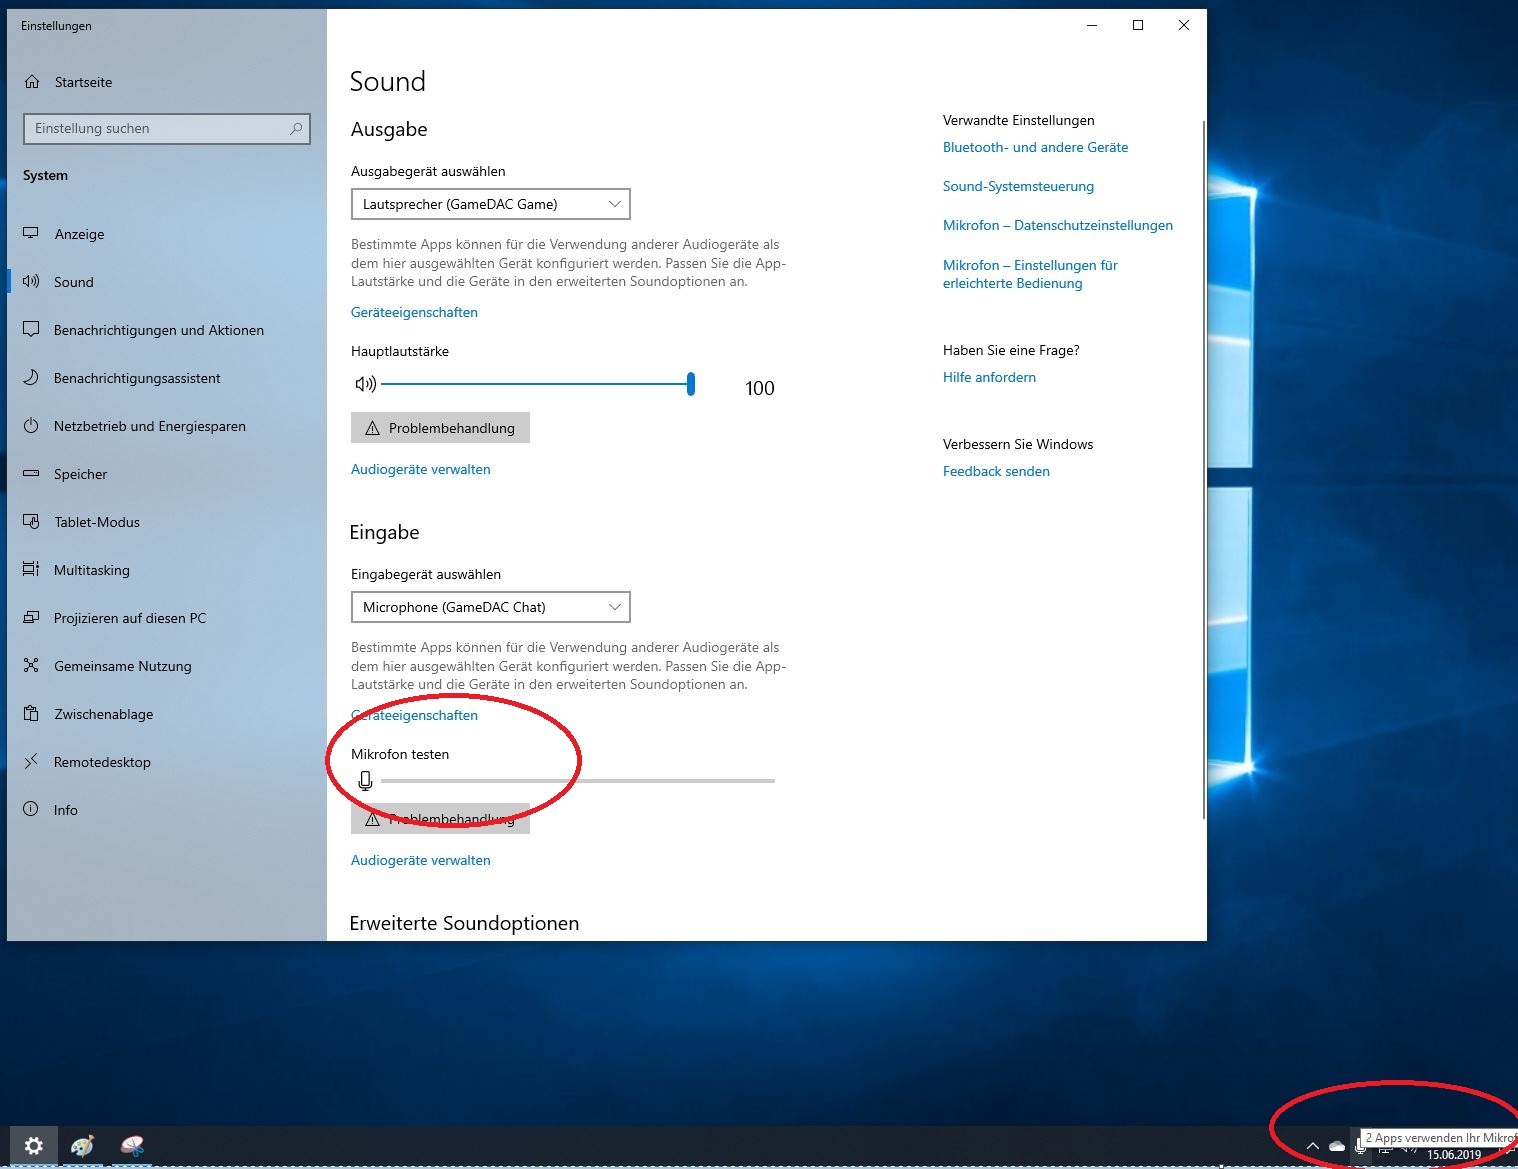This screenshot has width=1518, height=1169.
Task: Maximize the Einstellungen window
Action: click(x=1138, y=25)
